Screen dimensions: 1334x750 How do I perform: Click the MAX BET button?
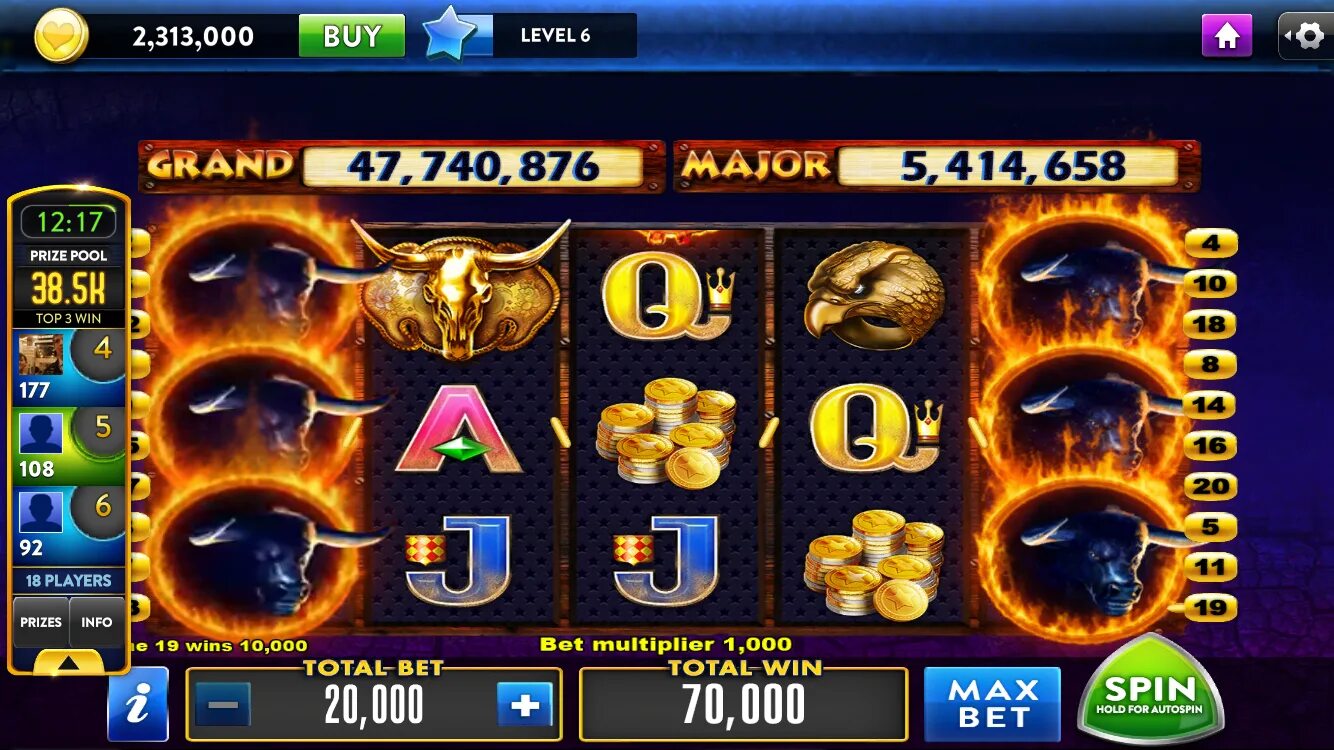pos(992,704)
